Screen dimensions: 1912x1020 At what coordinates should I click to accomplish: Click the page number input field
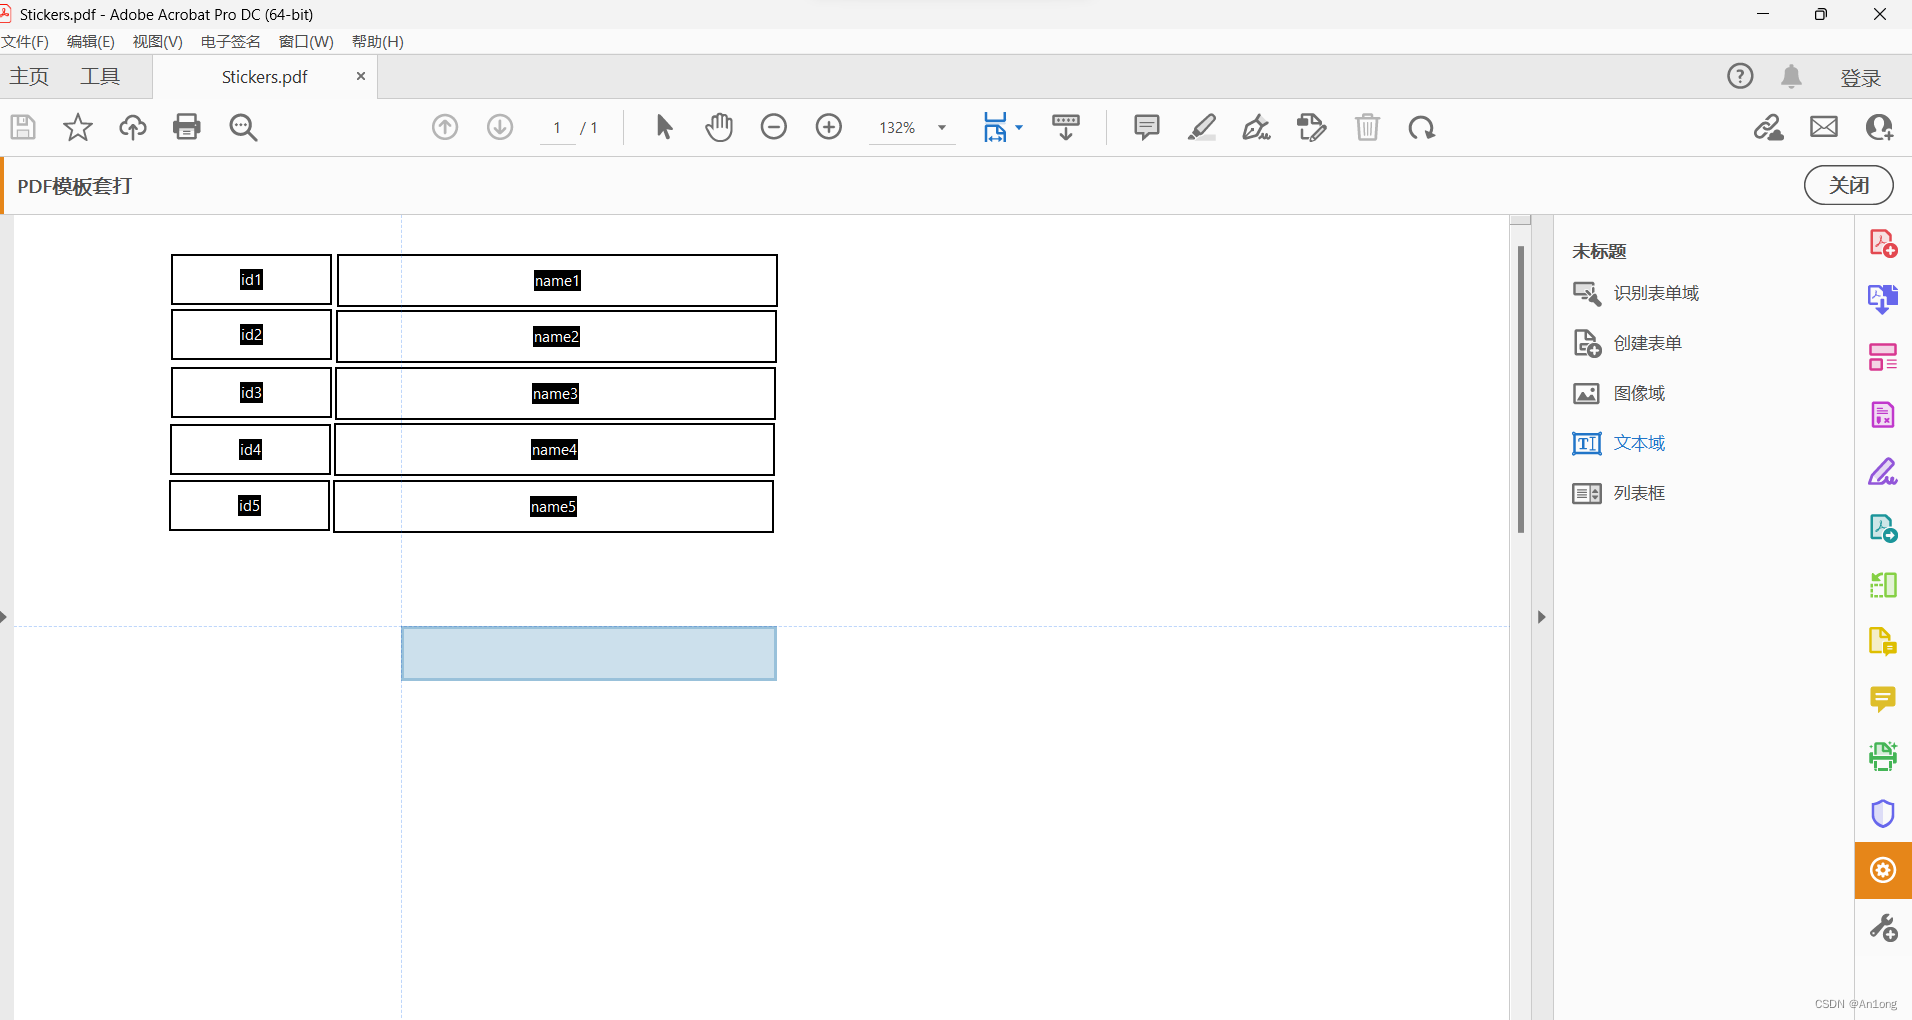556,128
